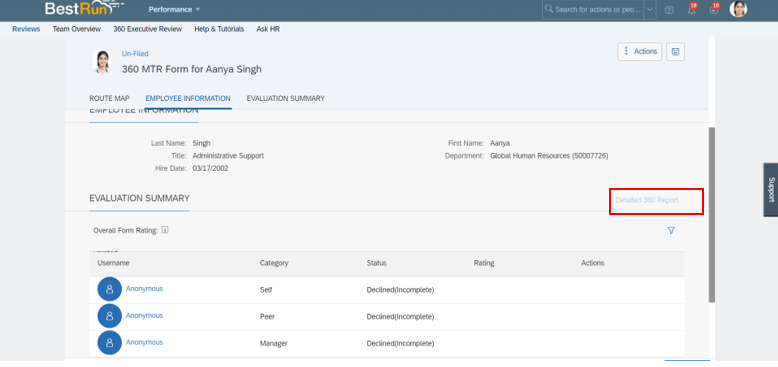Click the BestRun home logo
The image size is (778, 367).
click(83, 8)
